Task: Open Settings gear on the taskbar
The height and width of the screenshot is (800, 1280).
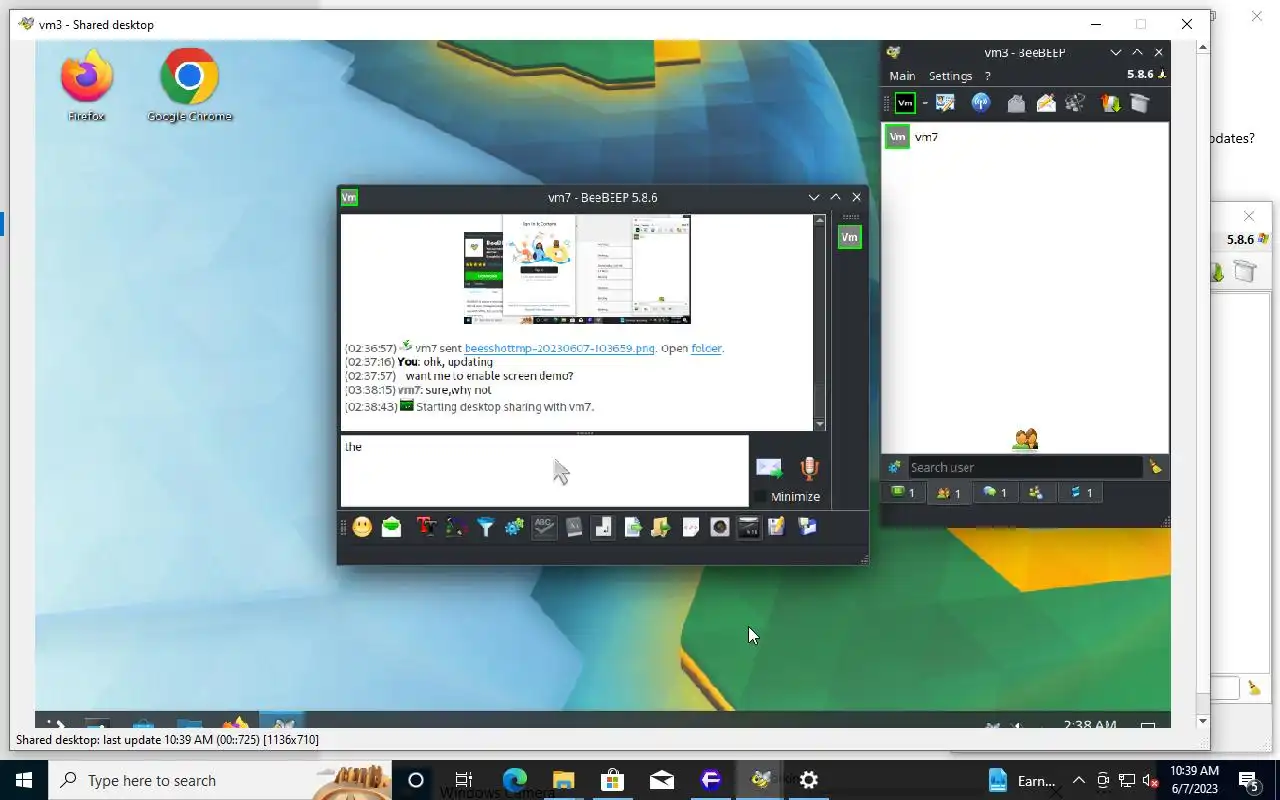Action: 809,780
